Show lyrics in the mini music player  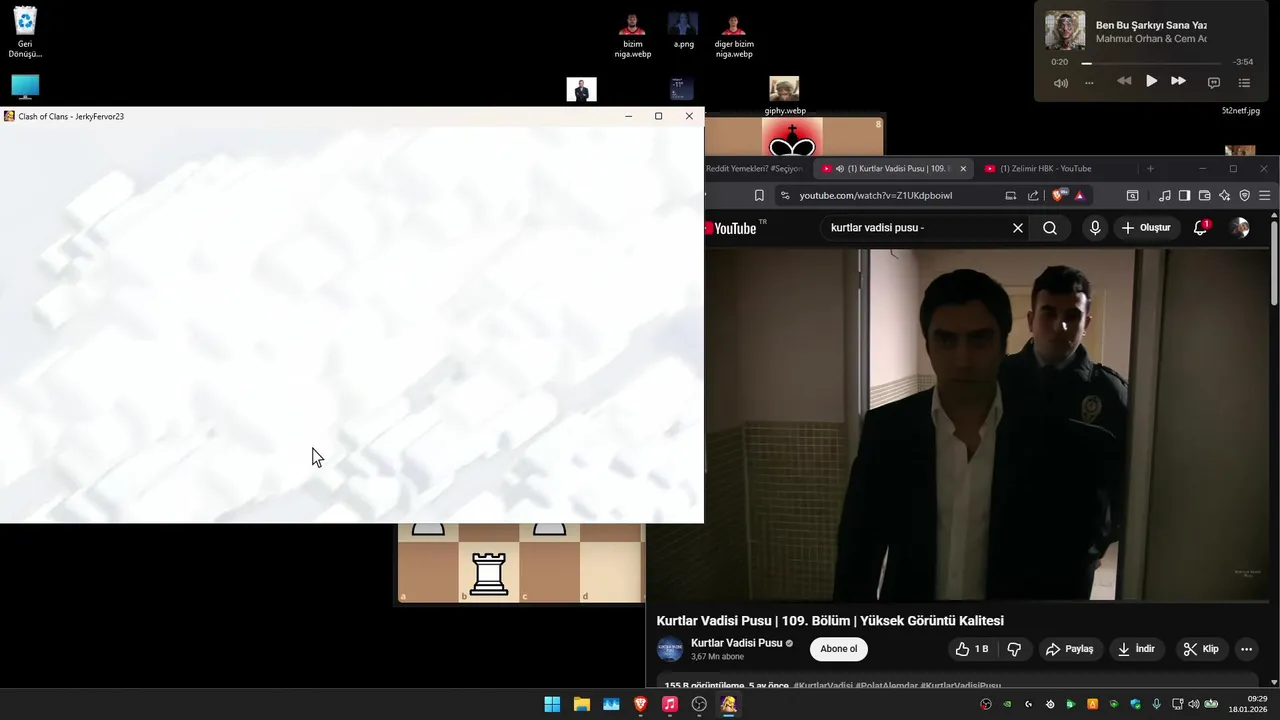(1214, 83)
